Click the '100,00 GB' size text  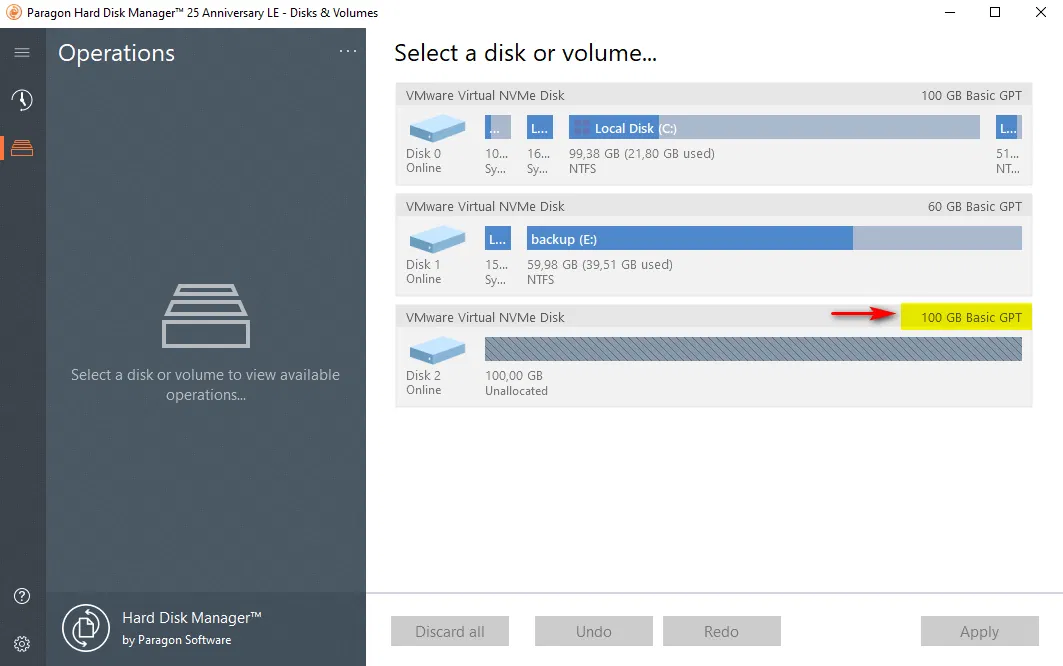point(514,375)
